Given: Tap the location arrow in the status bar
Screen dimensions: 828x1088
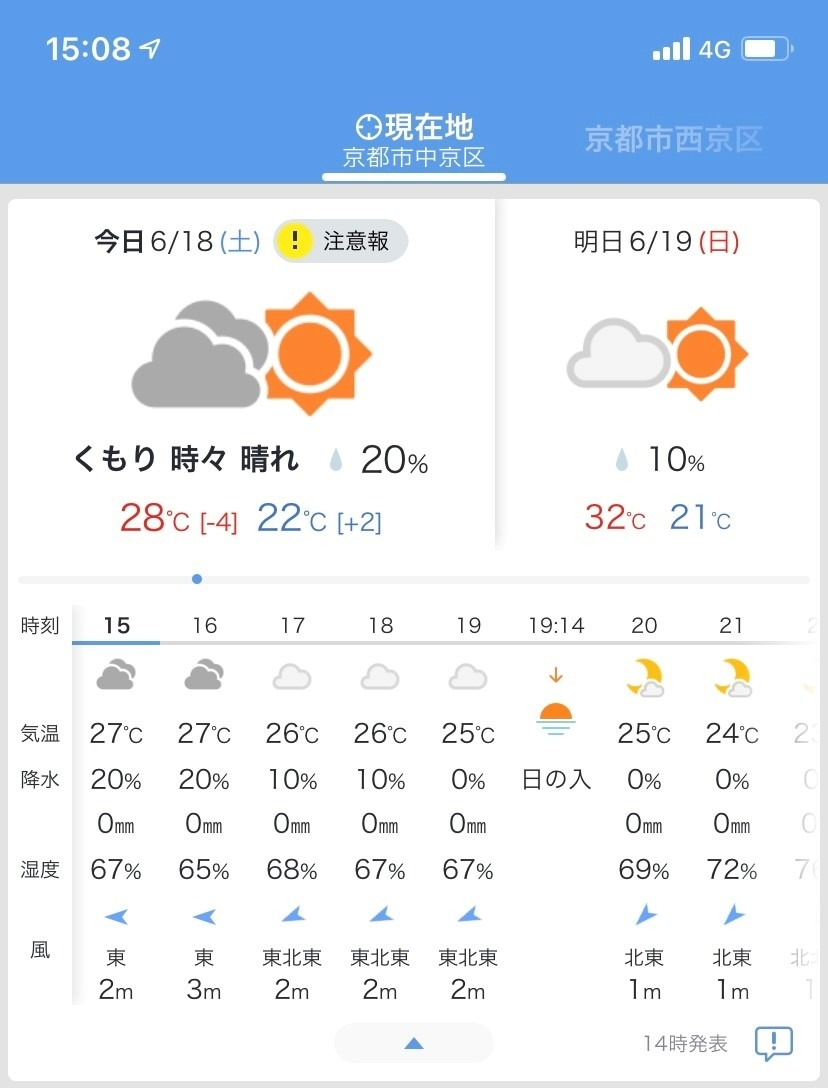Looking at the screenshot, I should point(151,48).
